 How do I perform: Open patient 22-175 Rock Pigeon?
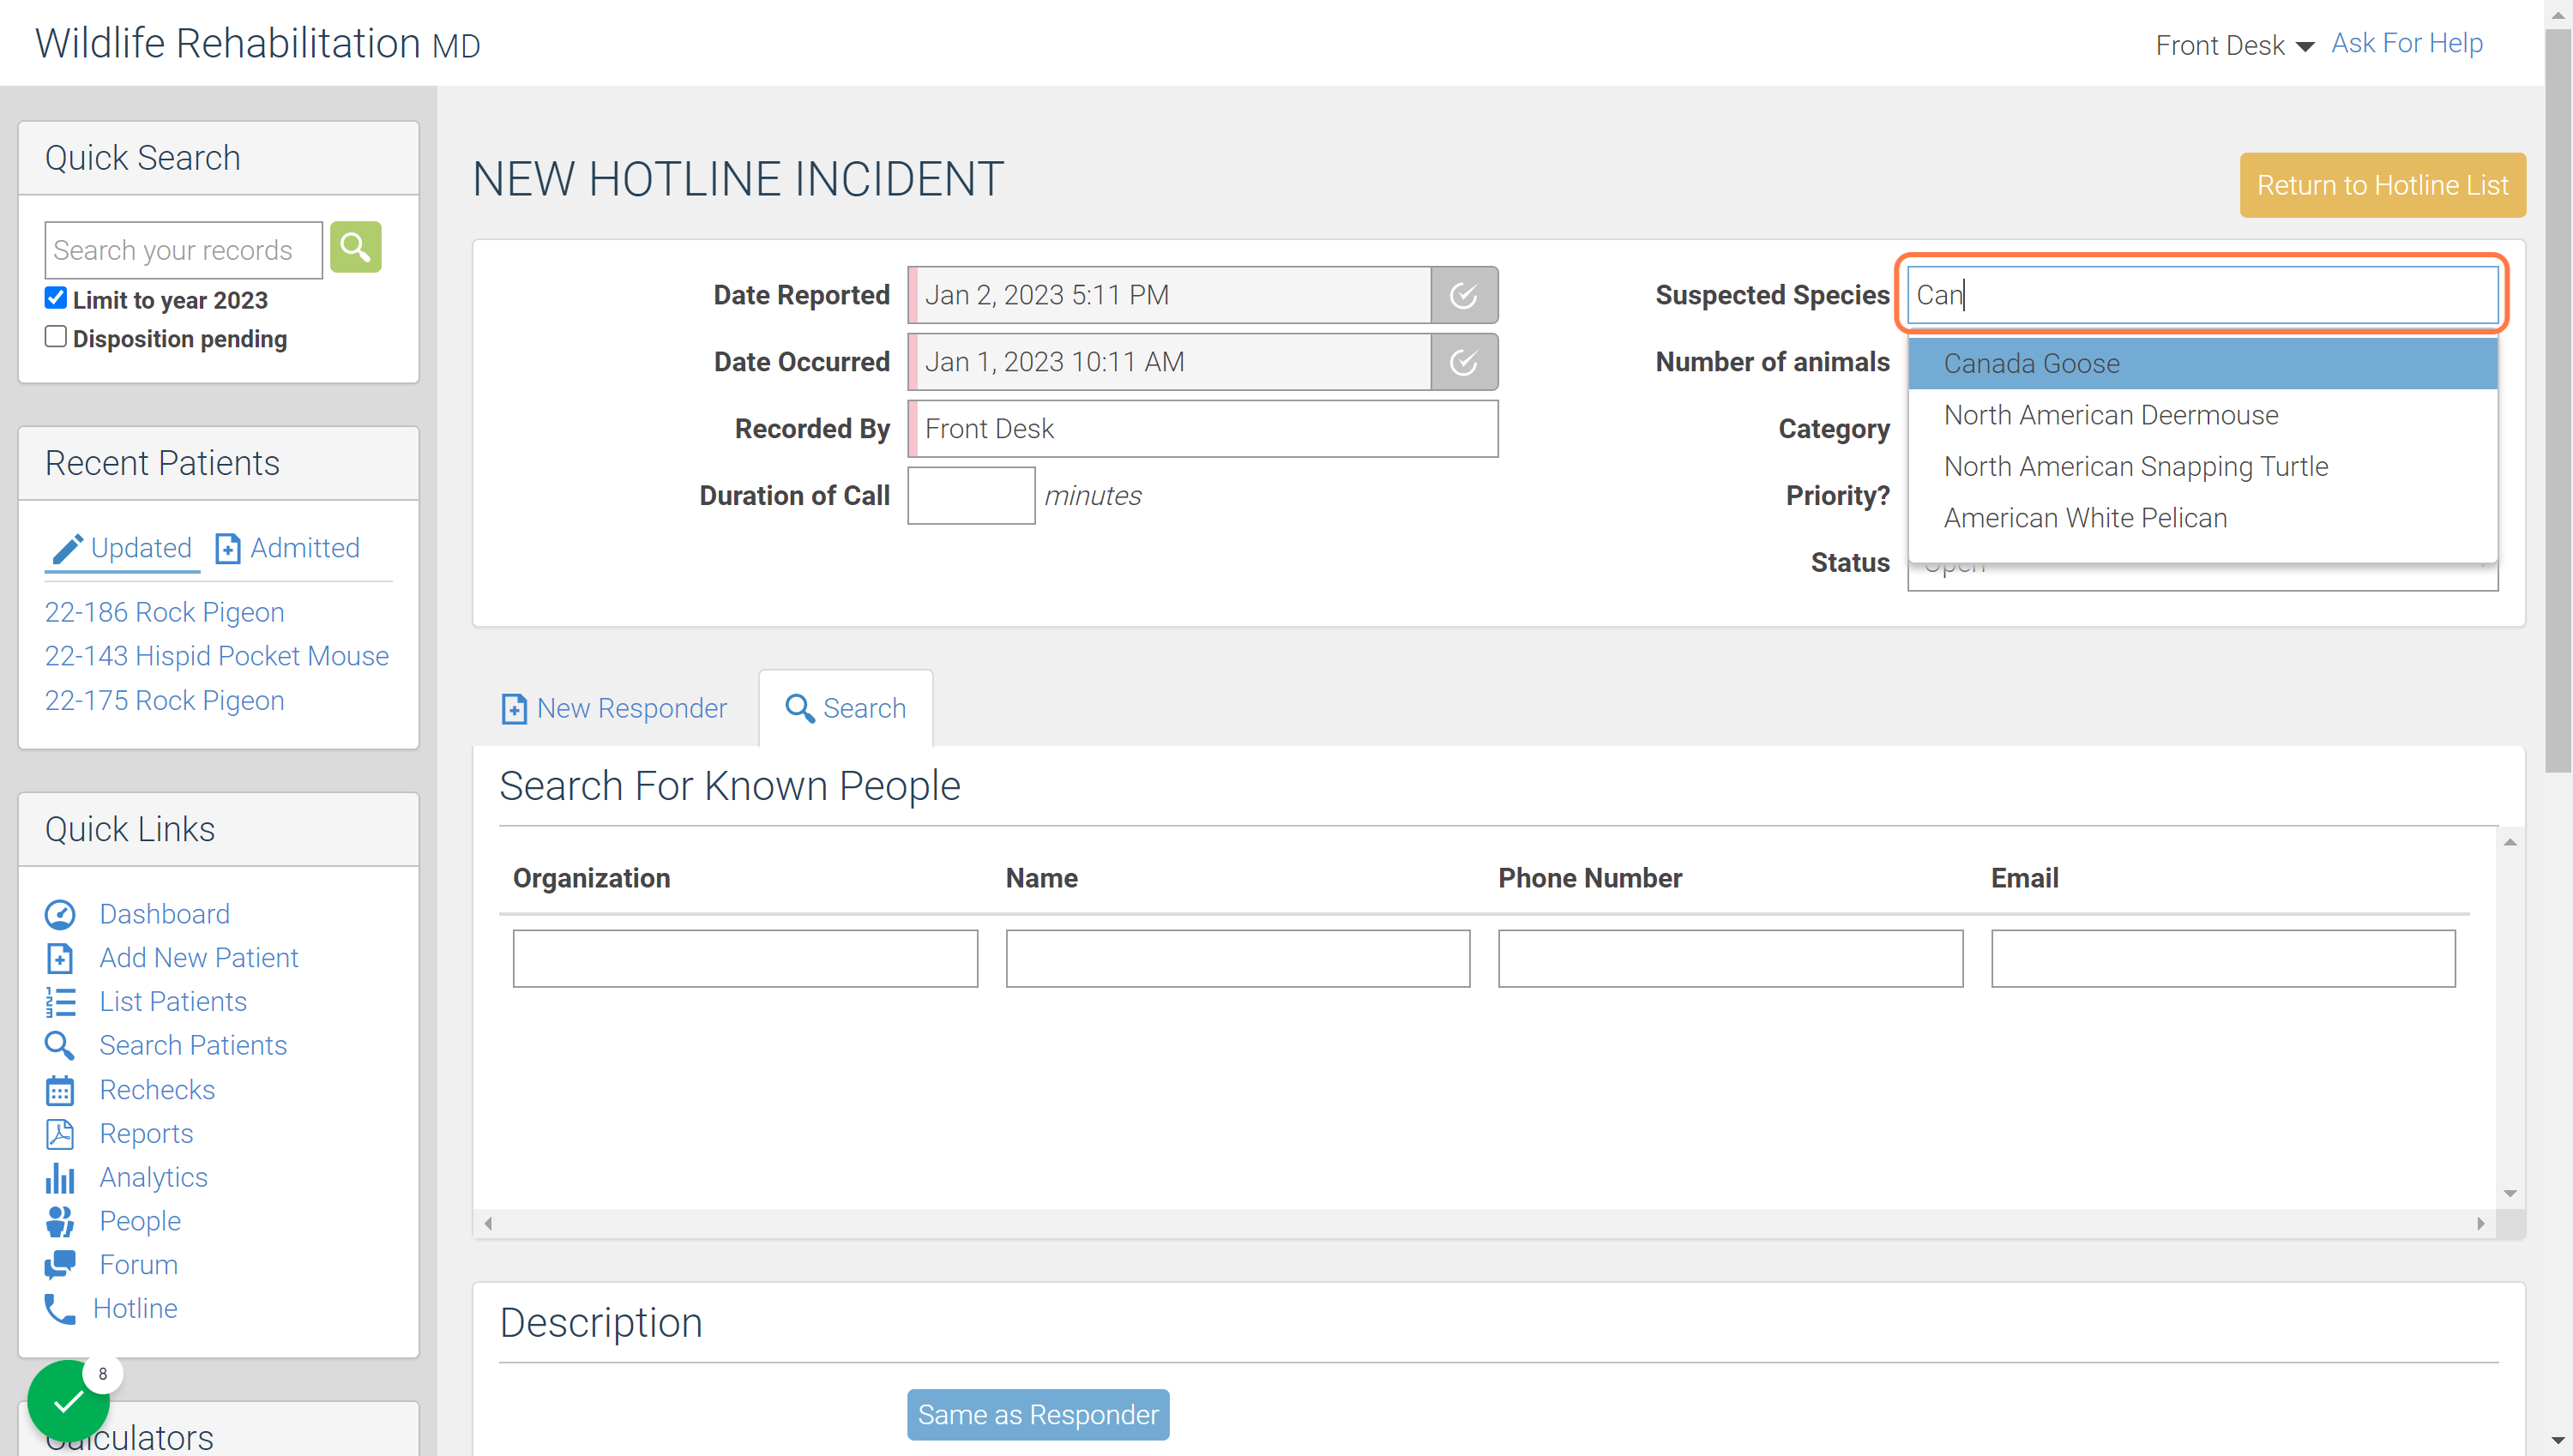tap(165, 700)
